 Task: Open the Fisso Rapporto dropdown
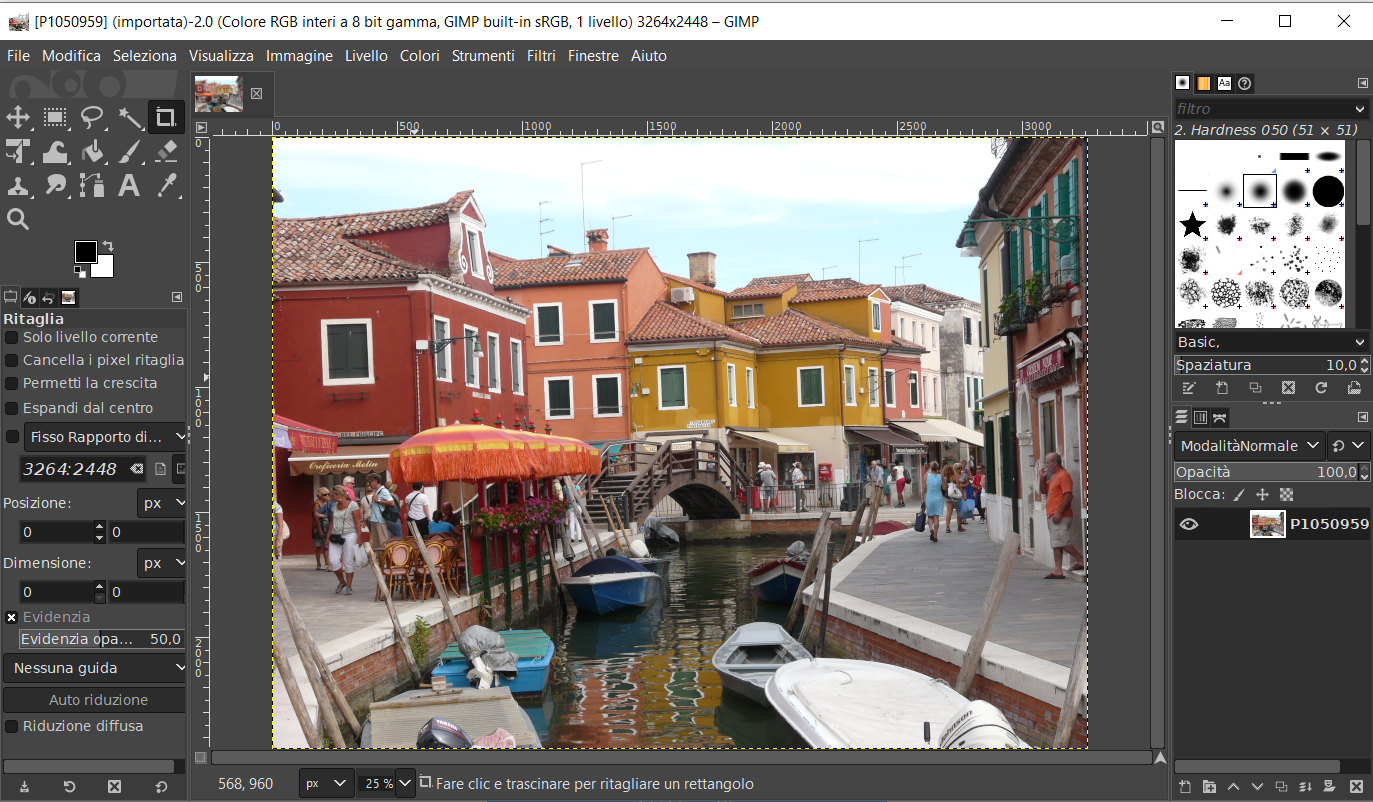(106, 437)
